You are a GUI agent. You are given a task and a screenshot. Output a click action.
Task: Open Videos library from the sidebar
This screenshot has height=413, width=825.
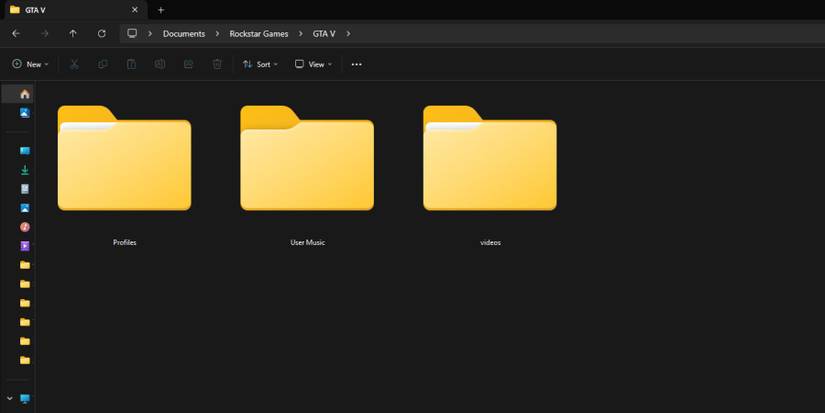(x=25, y=246)
